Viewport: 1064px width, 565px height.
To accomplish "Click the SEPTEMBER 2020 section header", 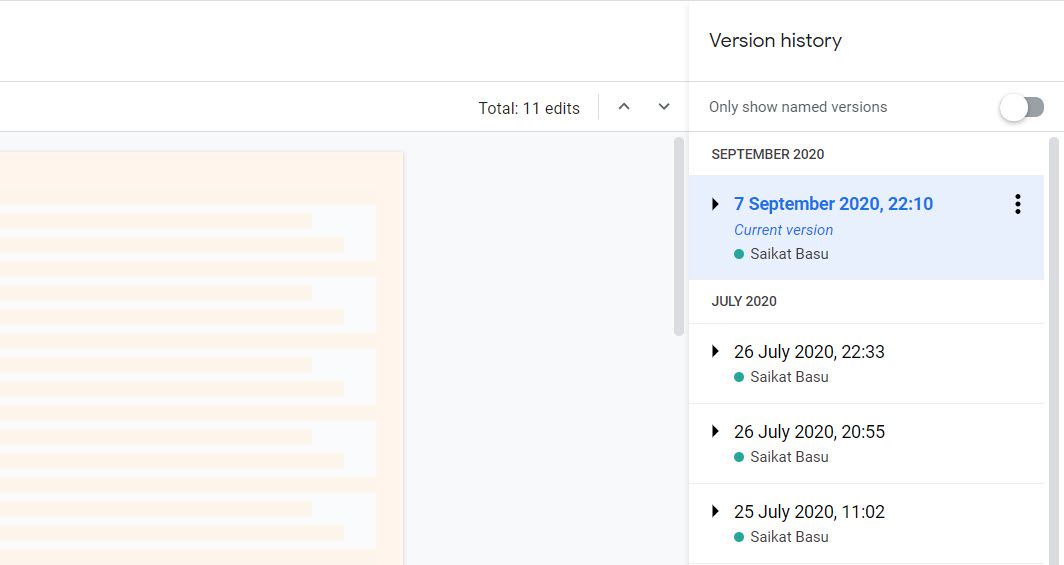I will (x=768, y=154).
